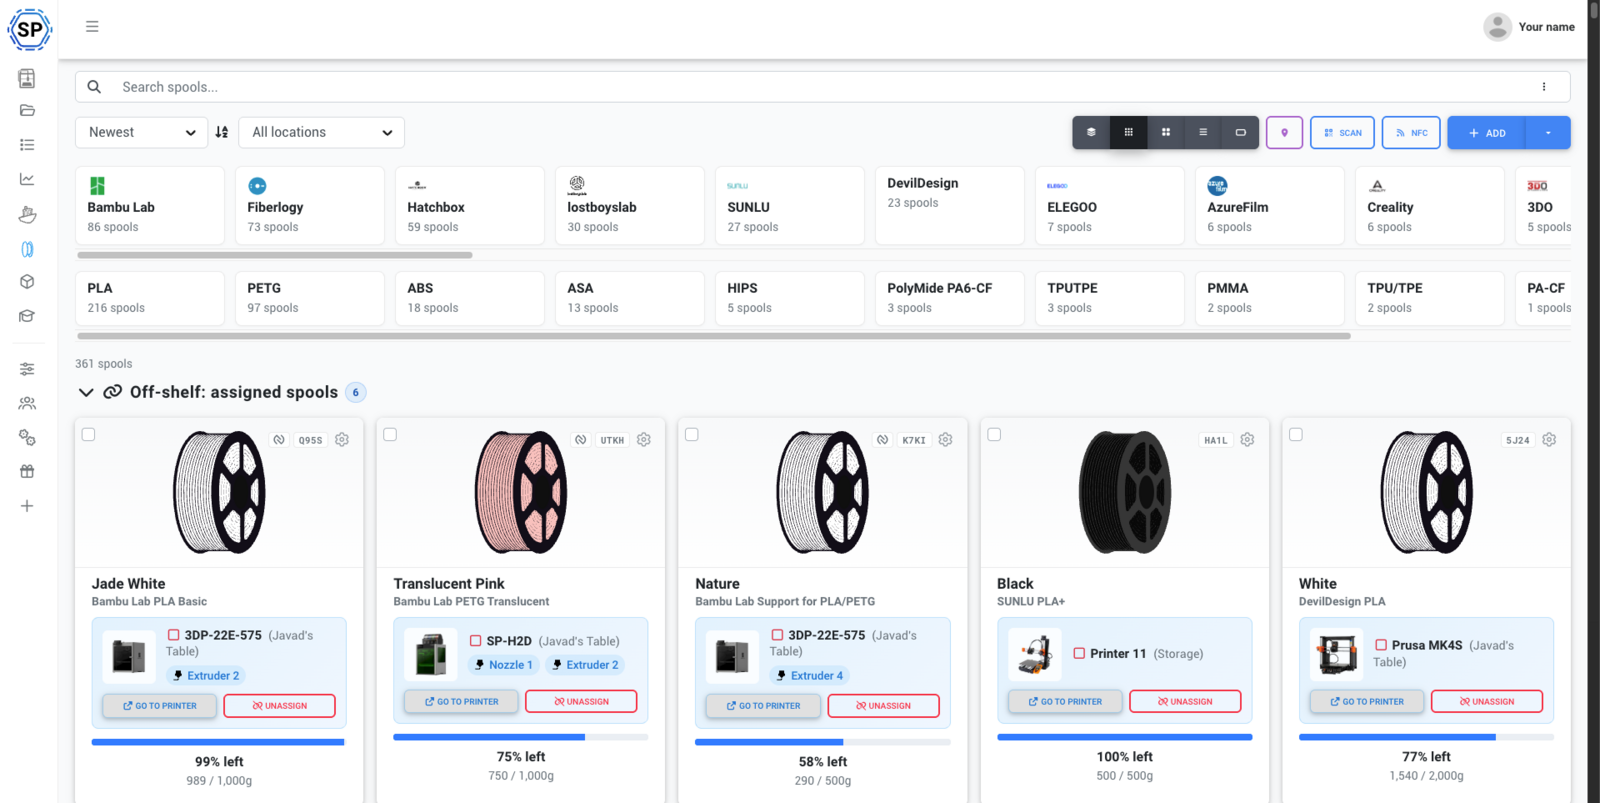Unassign the White DevilDesign spool

pyautogui.click(x=1486, y=702)
